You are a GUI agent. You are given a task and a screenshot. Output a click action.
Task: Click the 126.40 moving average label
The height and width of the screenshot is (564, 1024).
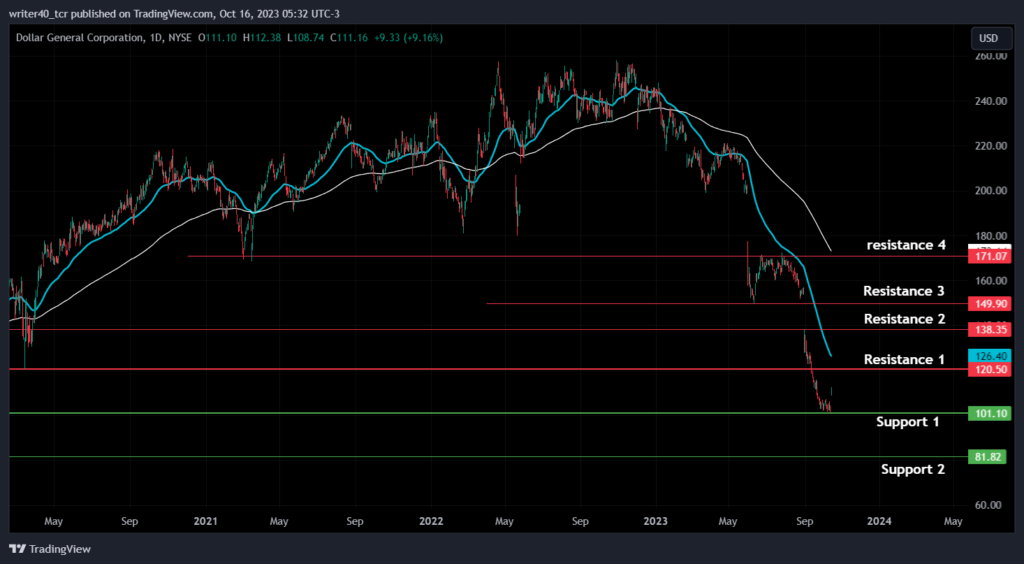click(990, 356)
